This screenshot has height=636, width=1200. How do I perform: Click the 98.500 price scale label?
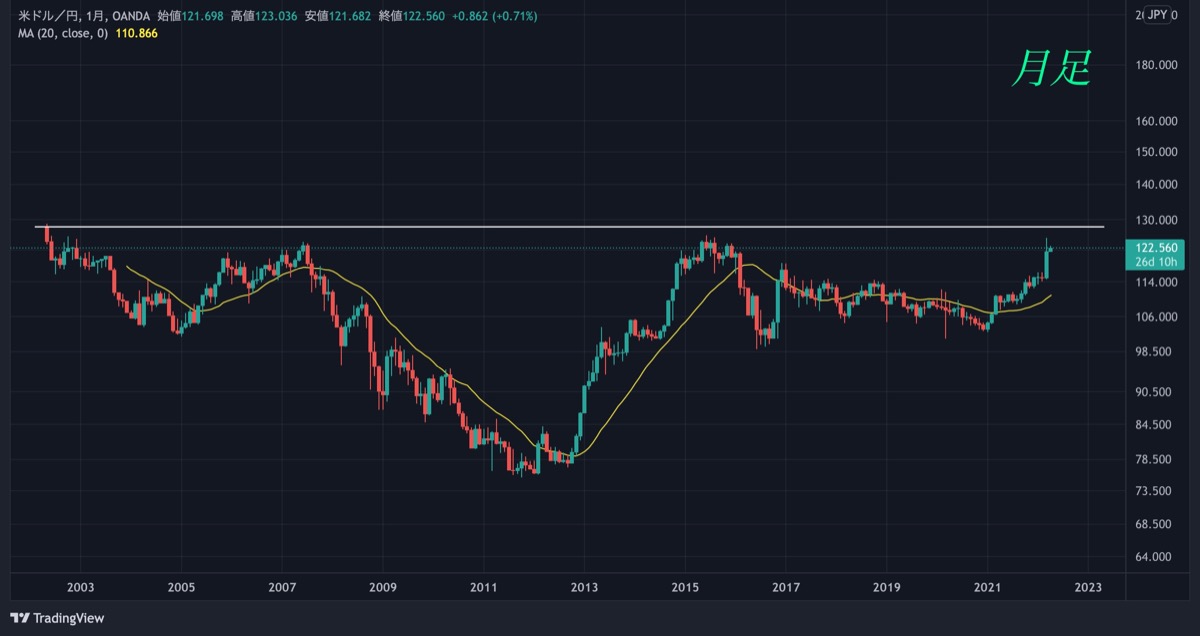click(x=1155, y=352)
